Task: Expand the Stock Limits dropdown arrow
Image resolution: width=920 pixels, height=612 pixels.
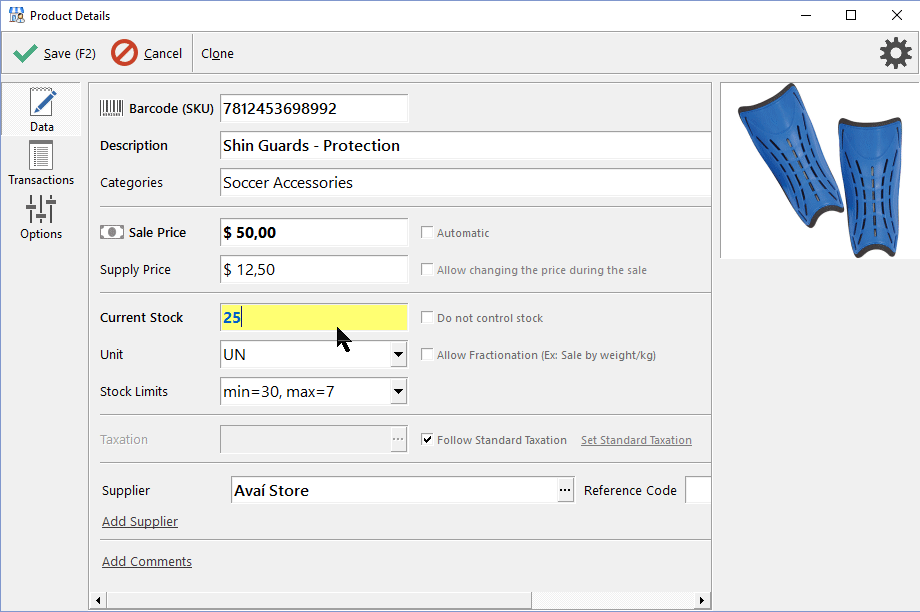Action: (398, 391)
